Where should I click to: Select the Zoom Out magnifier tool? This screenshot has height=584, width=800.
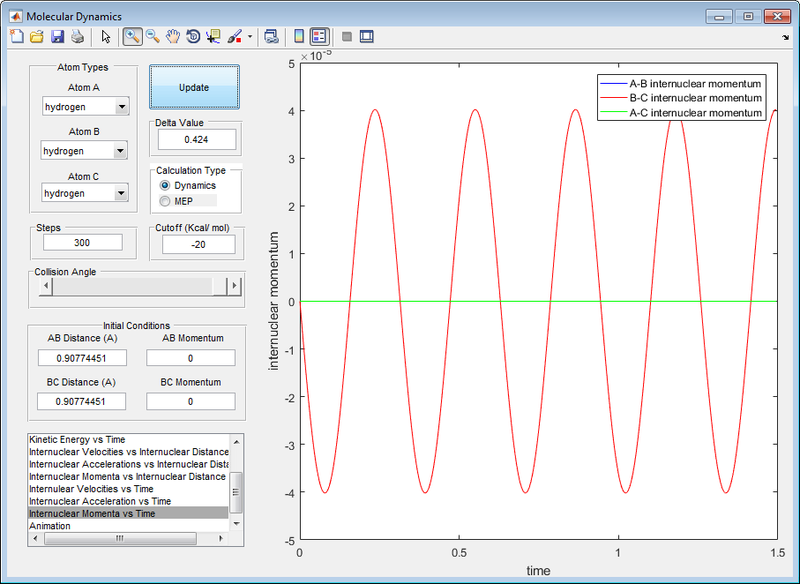[153, 37]
